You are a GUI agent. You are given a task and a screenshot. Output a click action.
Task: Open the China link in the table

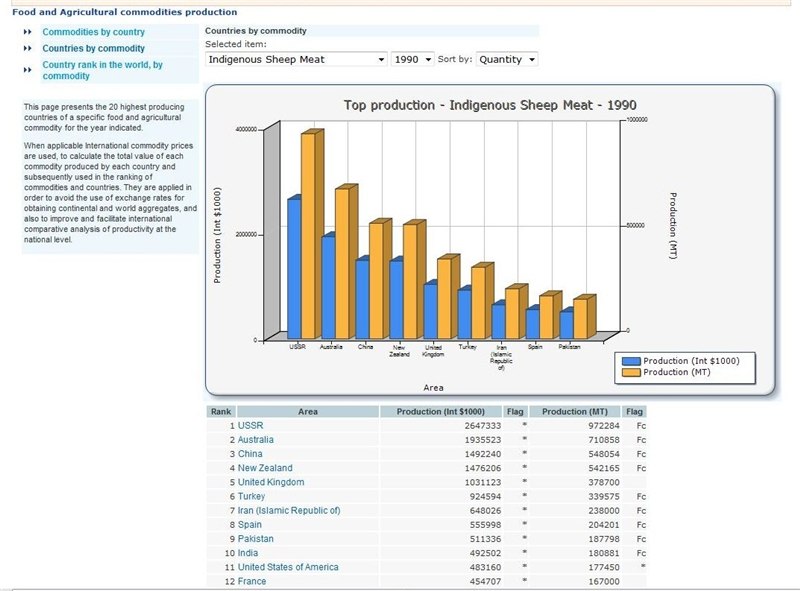250,454
